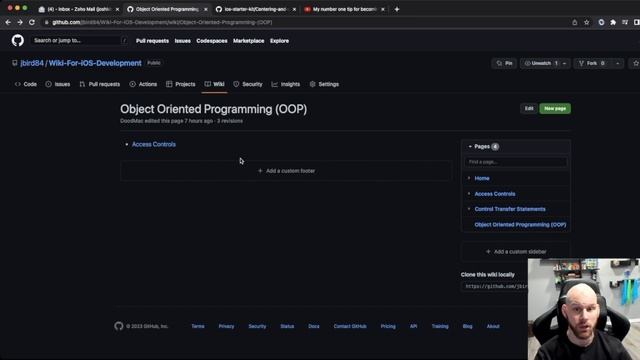The height and width of the screenshot is (360, 640).
Task: Go back with browser back arrow
Action: 8,22
